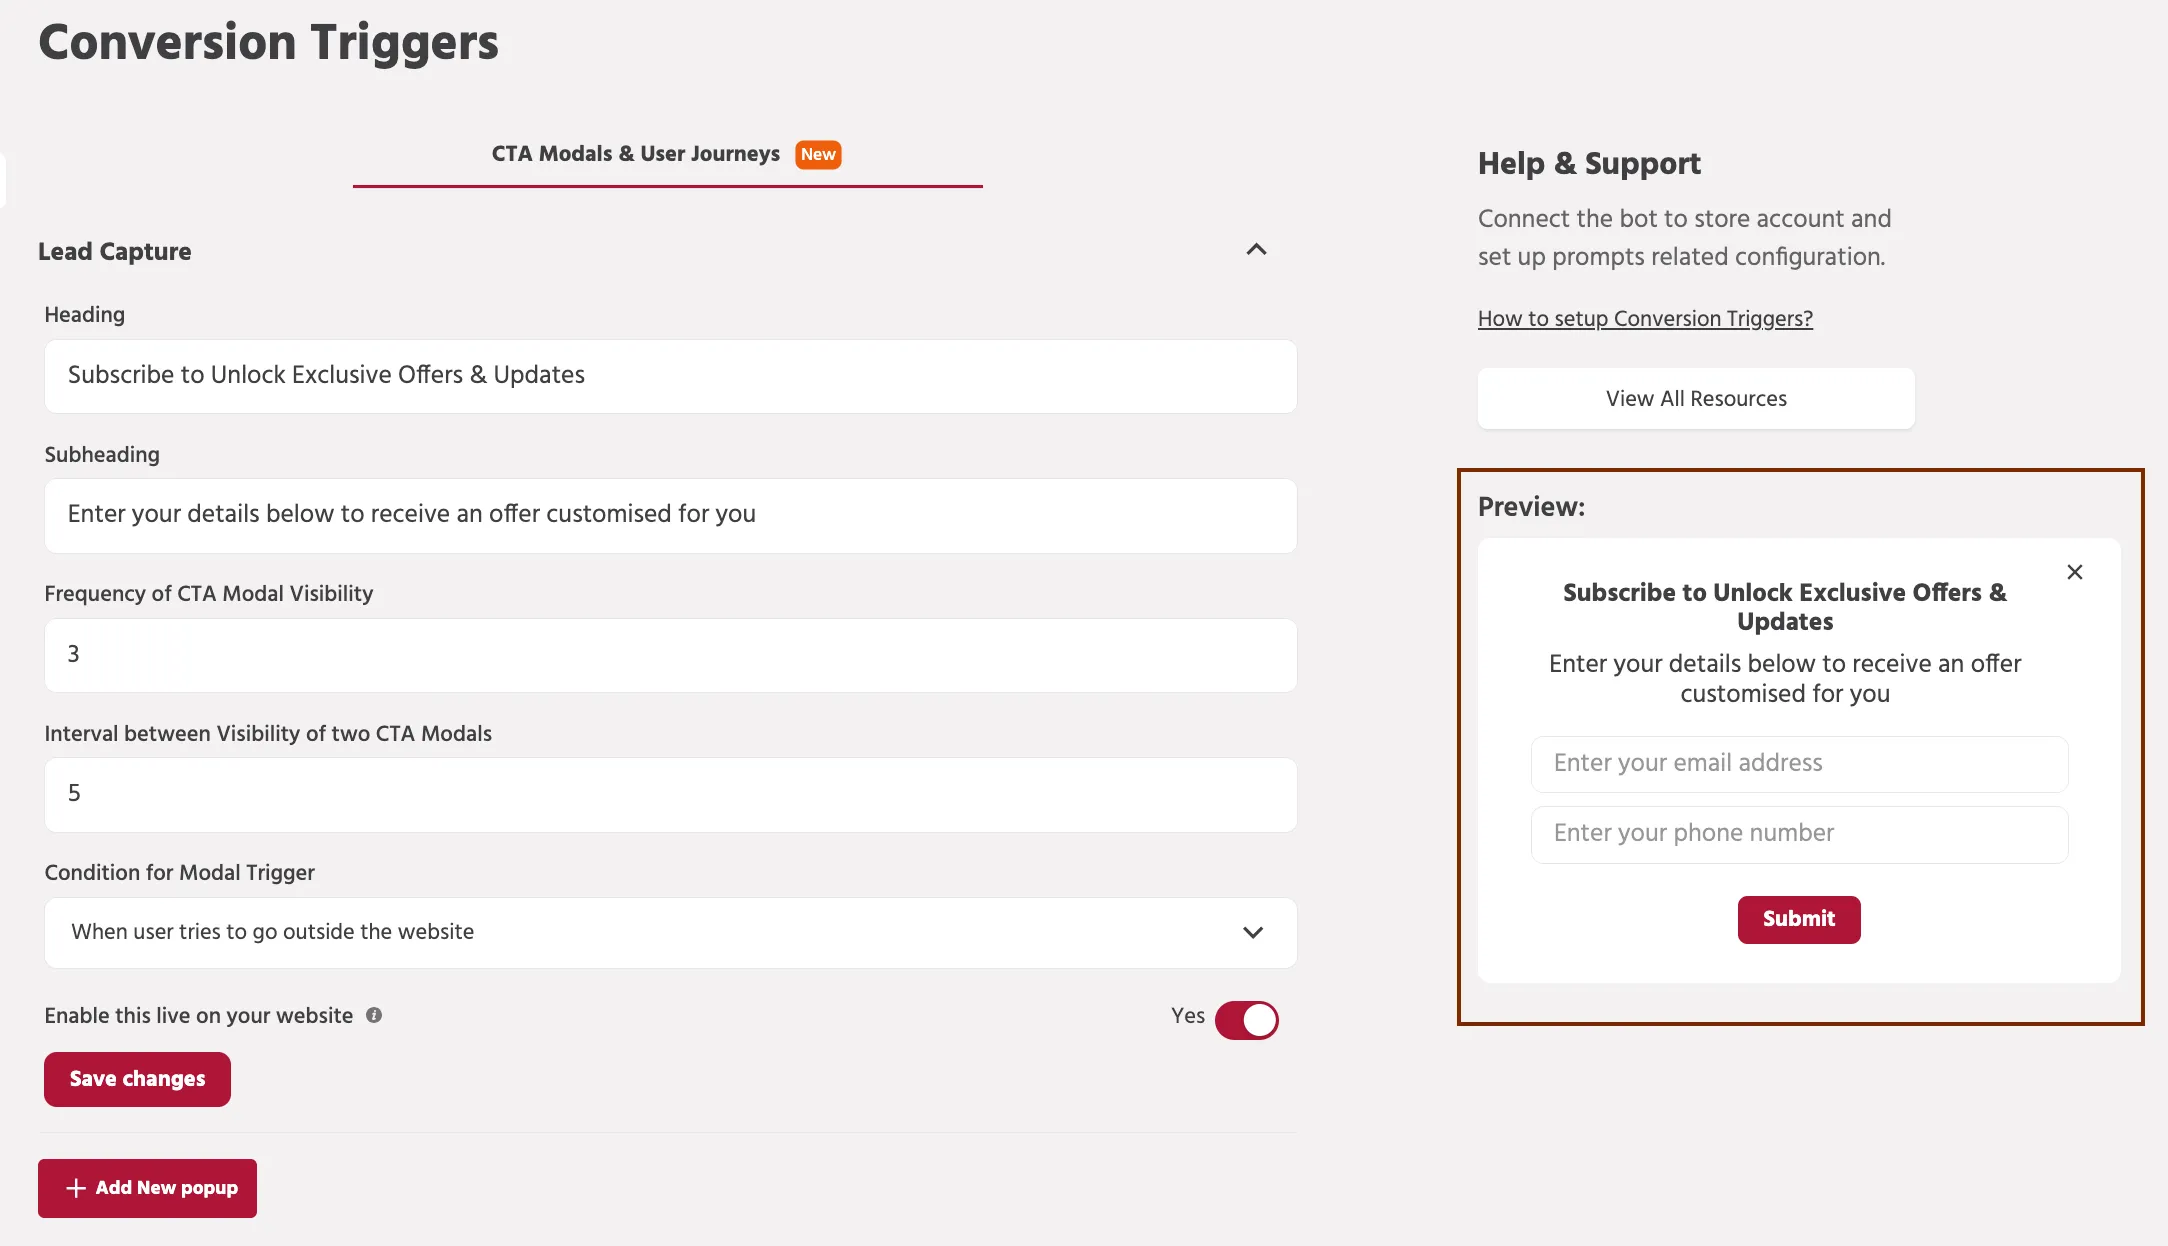Close the preview popup with X icon

[x=2075, y=572]
